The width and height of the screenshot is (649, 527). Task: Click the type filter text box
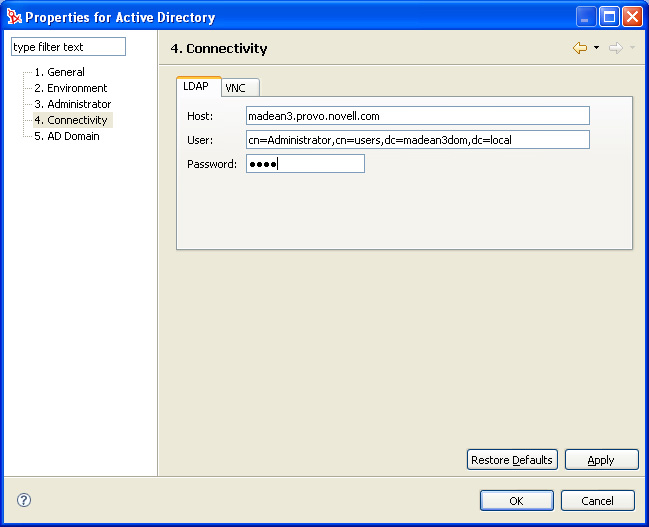[x=68, y=47]
